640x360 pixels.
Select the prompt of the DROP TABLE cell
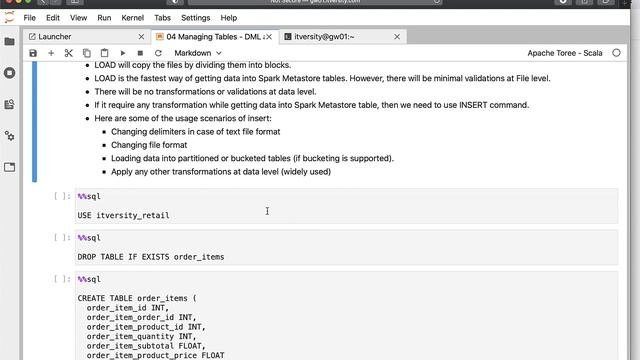62,238
